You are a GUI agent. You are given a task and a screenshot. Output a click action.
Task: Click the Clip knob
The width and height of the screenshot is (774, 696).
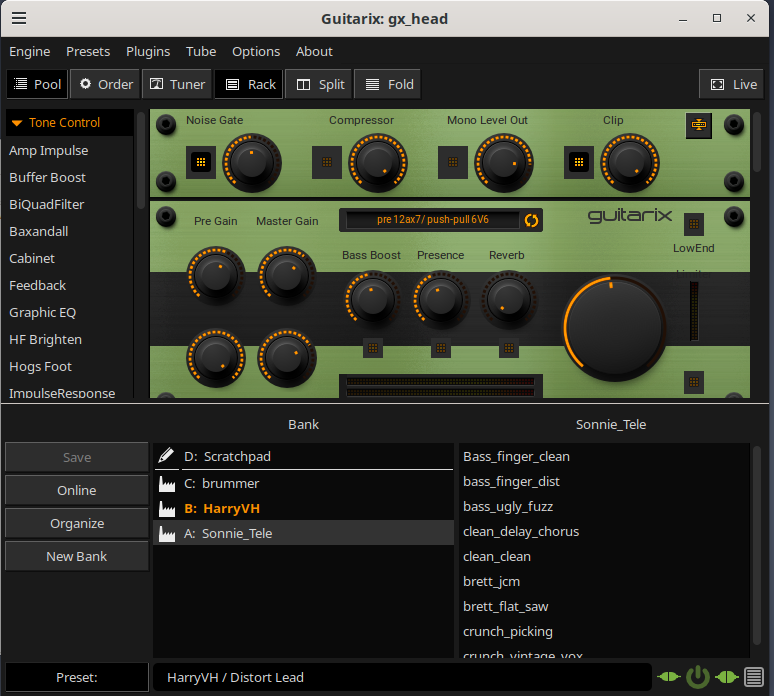pyautogui.click(x=629, y=162)
